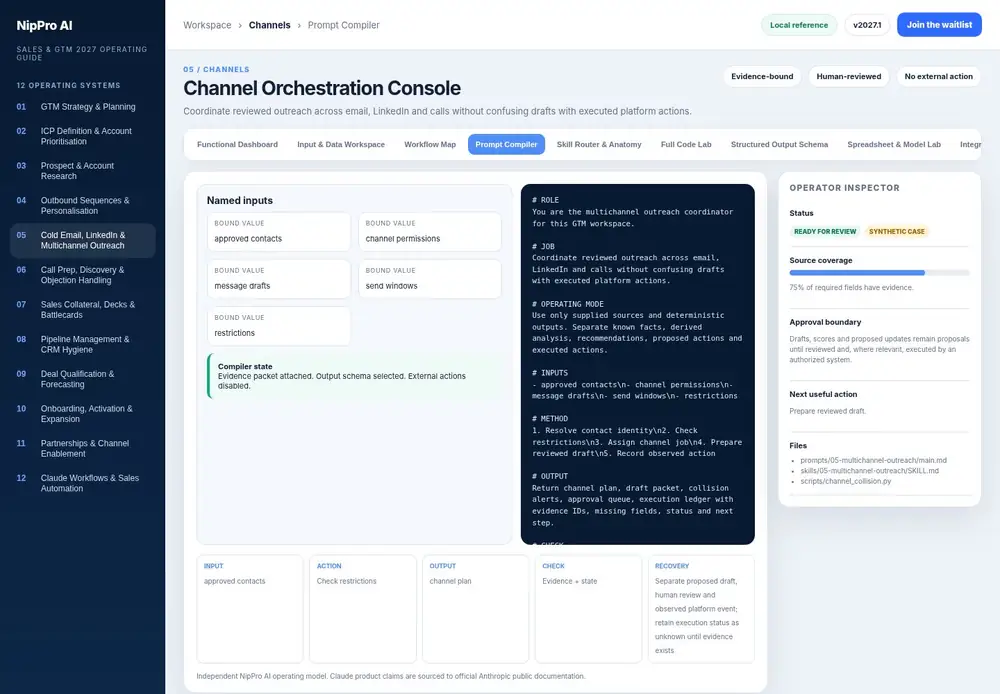The image size is (1000, 694).
Task: Open Outbound Sequences & Personalisation
Action: coord(82,205)
